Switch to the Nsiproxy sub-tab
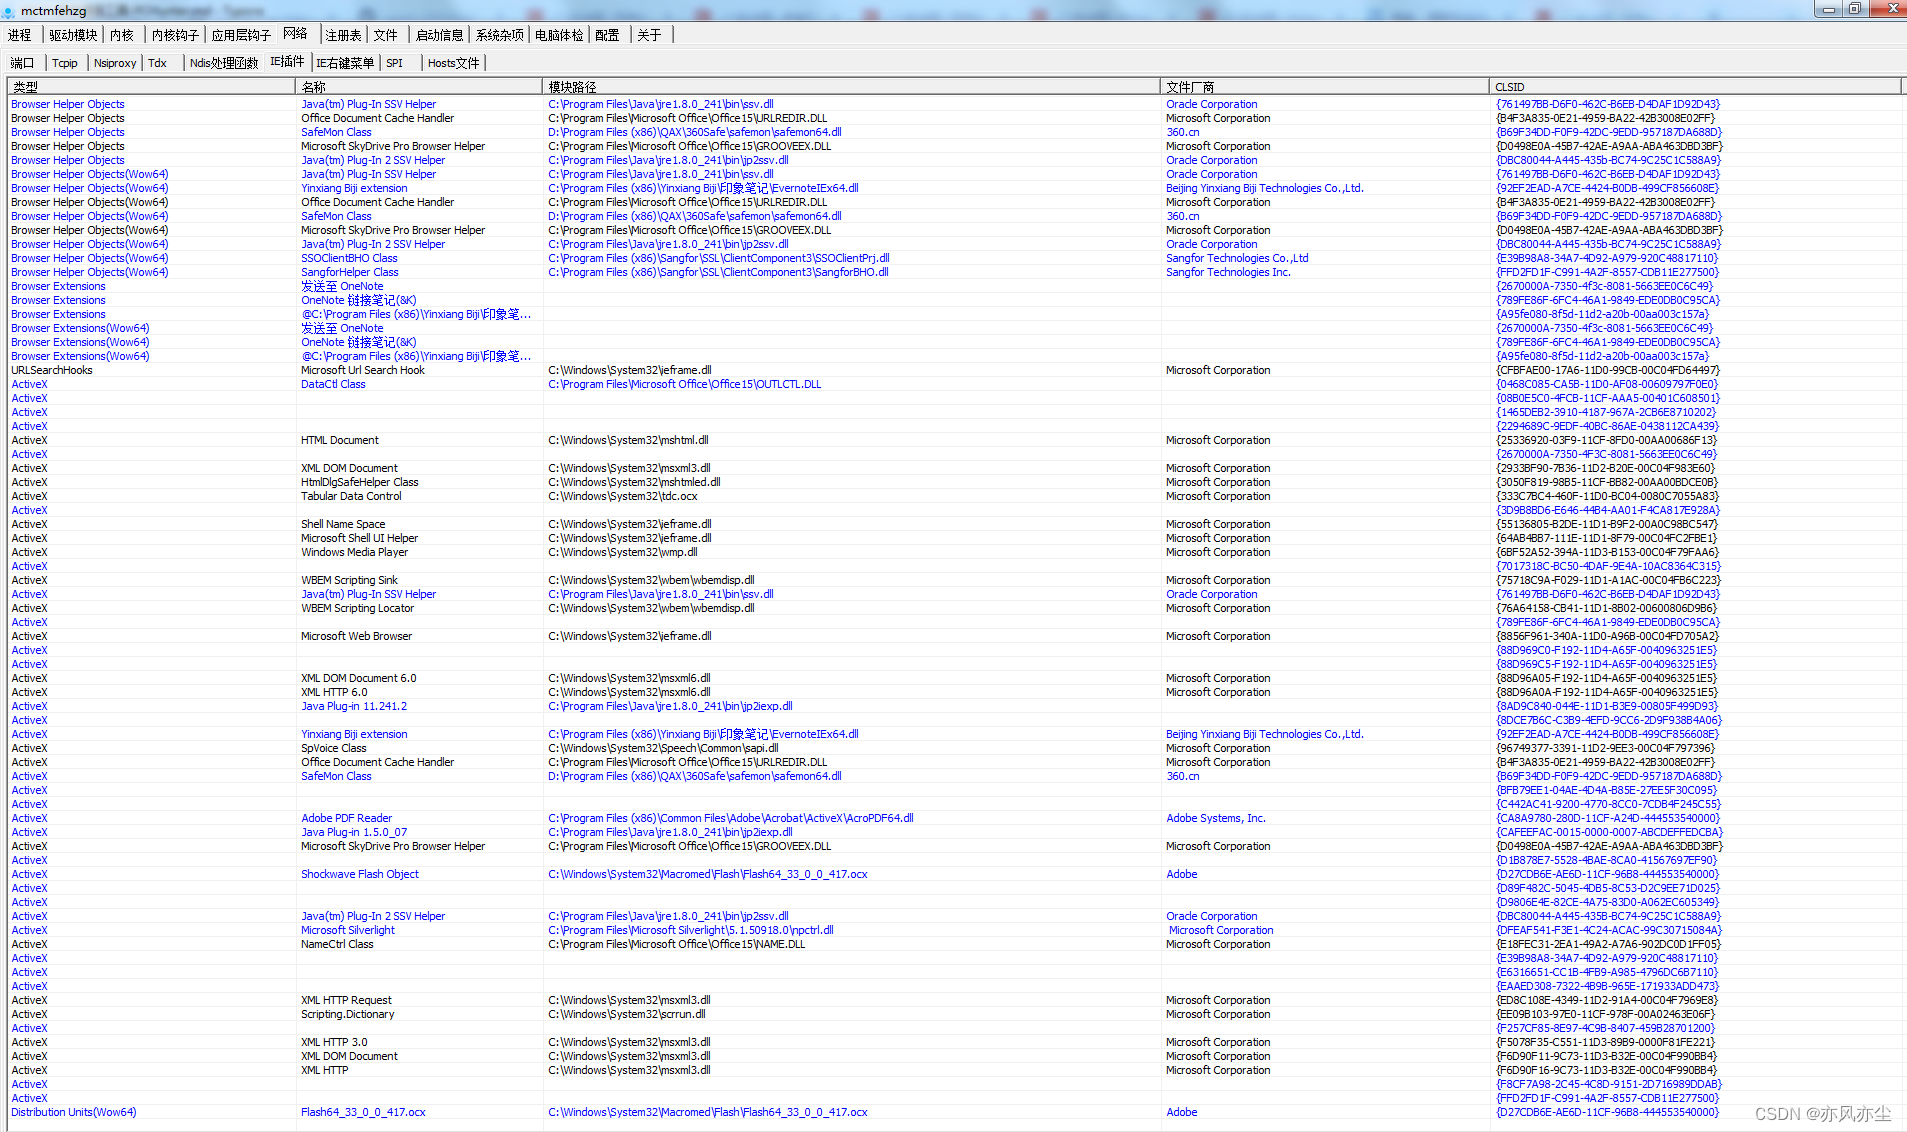Image resolution: width=1907 pixels, height=1132 pixels. (115, 63)
